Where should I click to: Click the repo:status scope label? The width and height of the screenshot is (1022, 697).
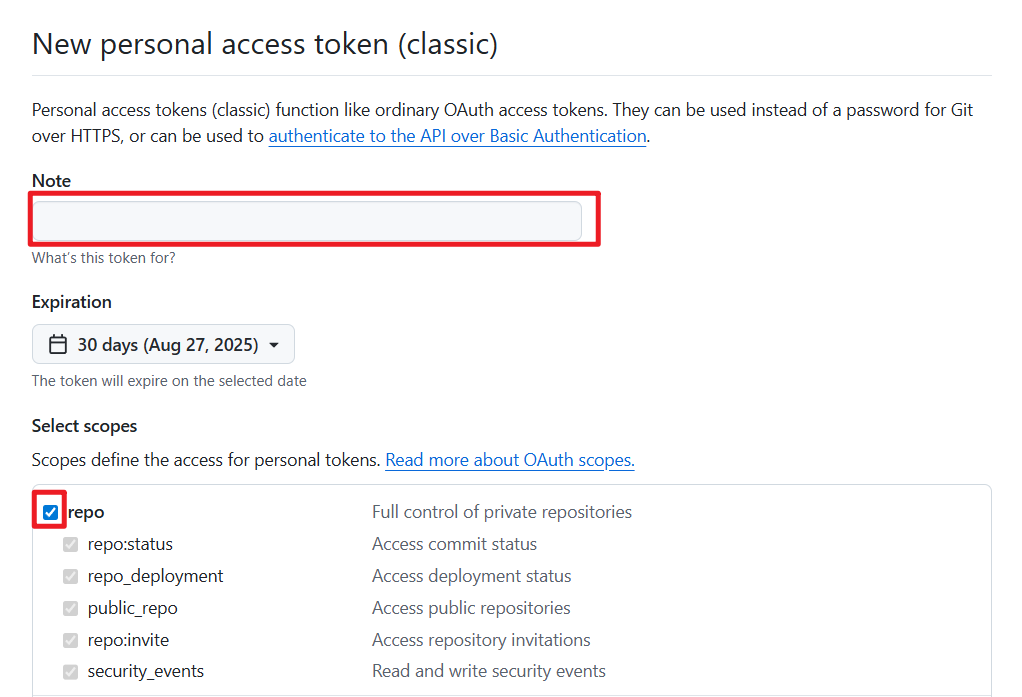coord(130,544)
